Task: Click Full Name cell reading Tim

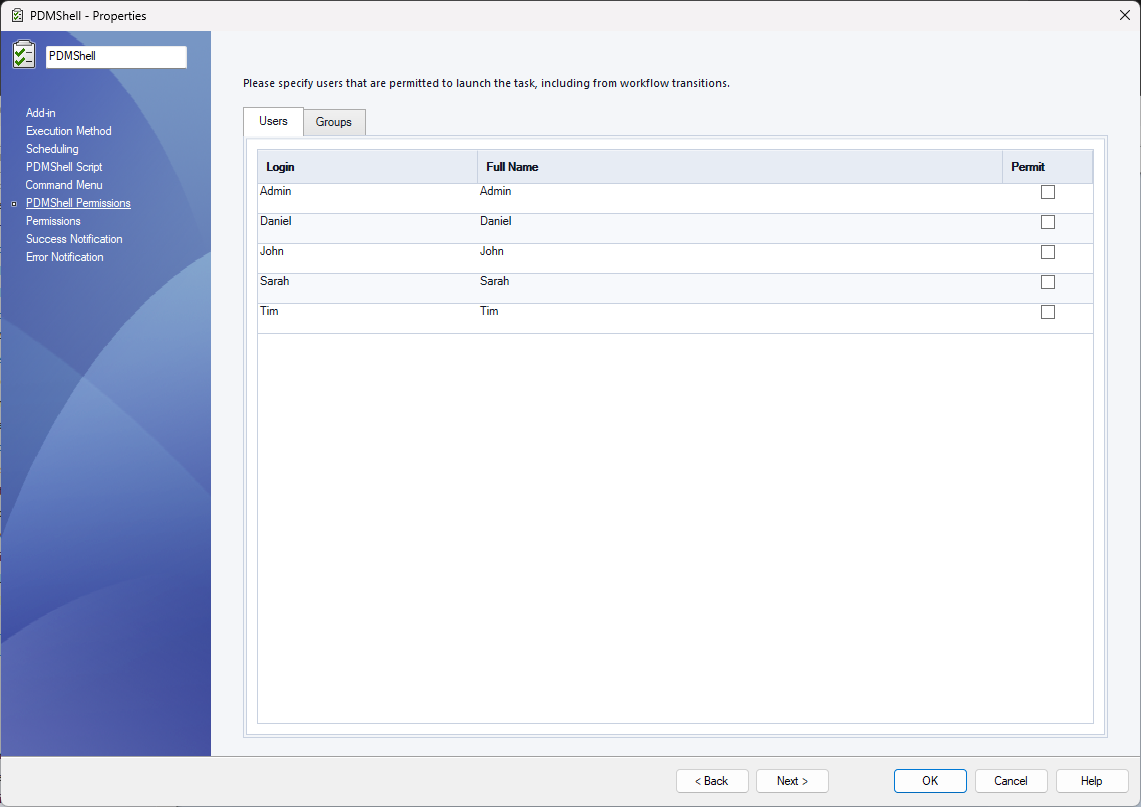Action: click(740, 318)
